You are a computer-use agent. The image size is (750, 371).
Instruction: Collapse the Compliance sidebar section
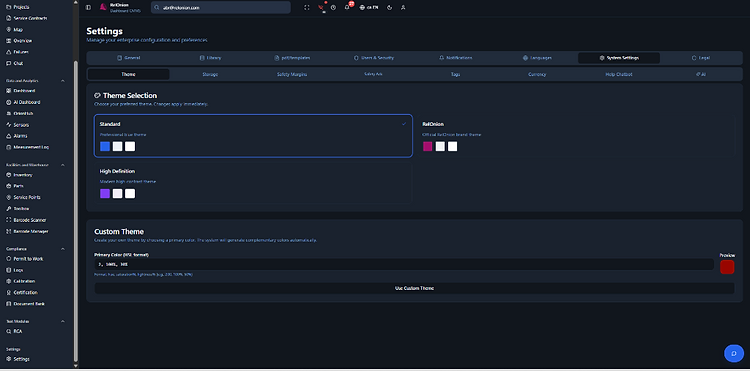click(x=63, y=249)
